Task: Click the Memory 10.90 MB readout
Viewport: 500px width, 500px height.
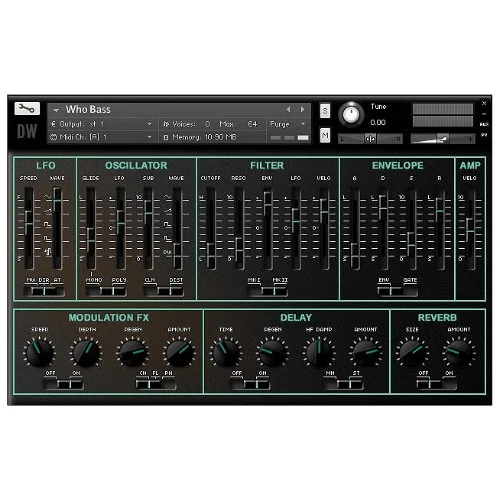Action: click(200, 137)
